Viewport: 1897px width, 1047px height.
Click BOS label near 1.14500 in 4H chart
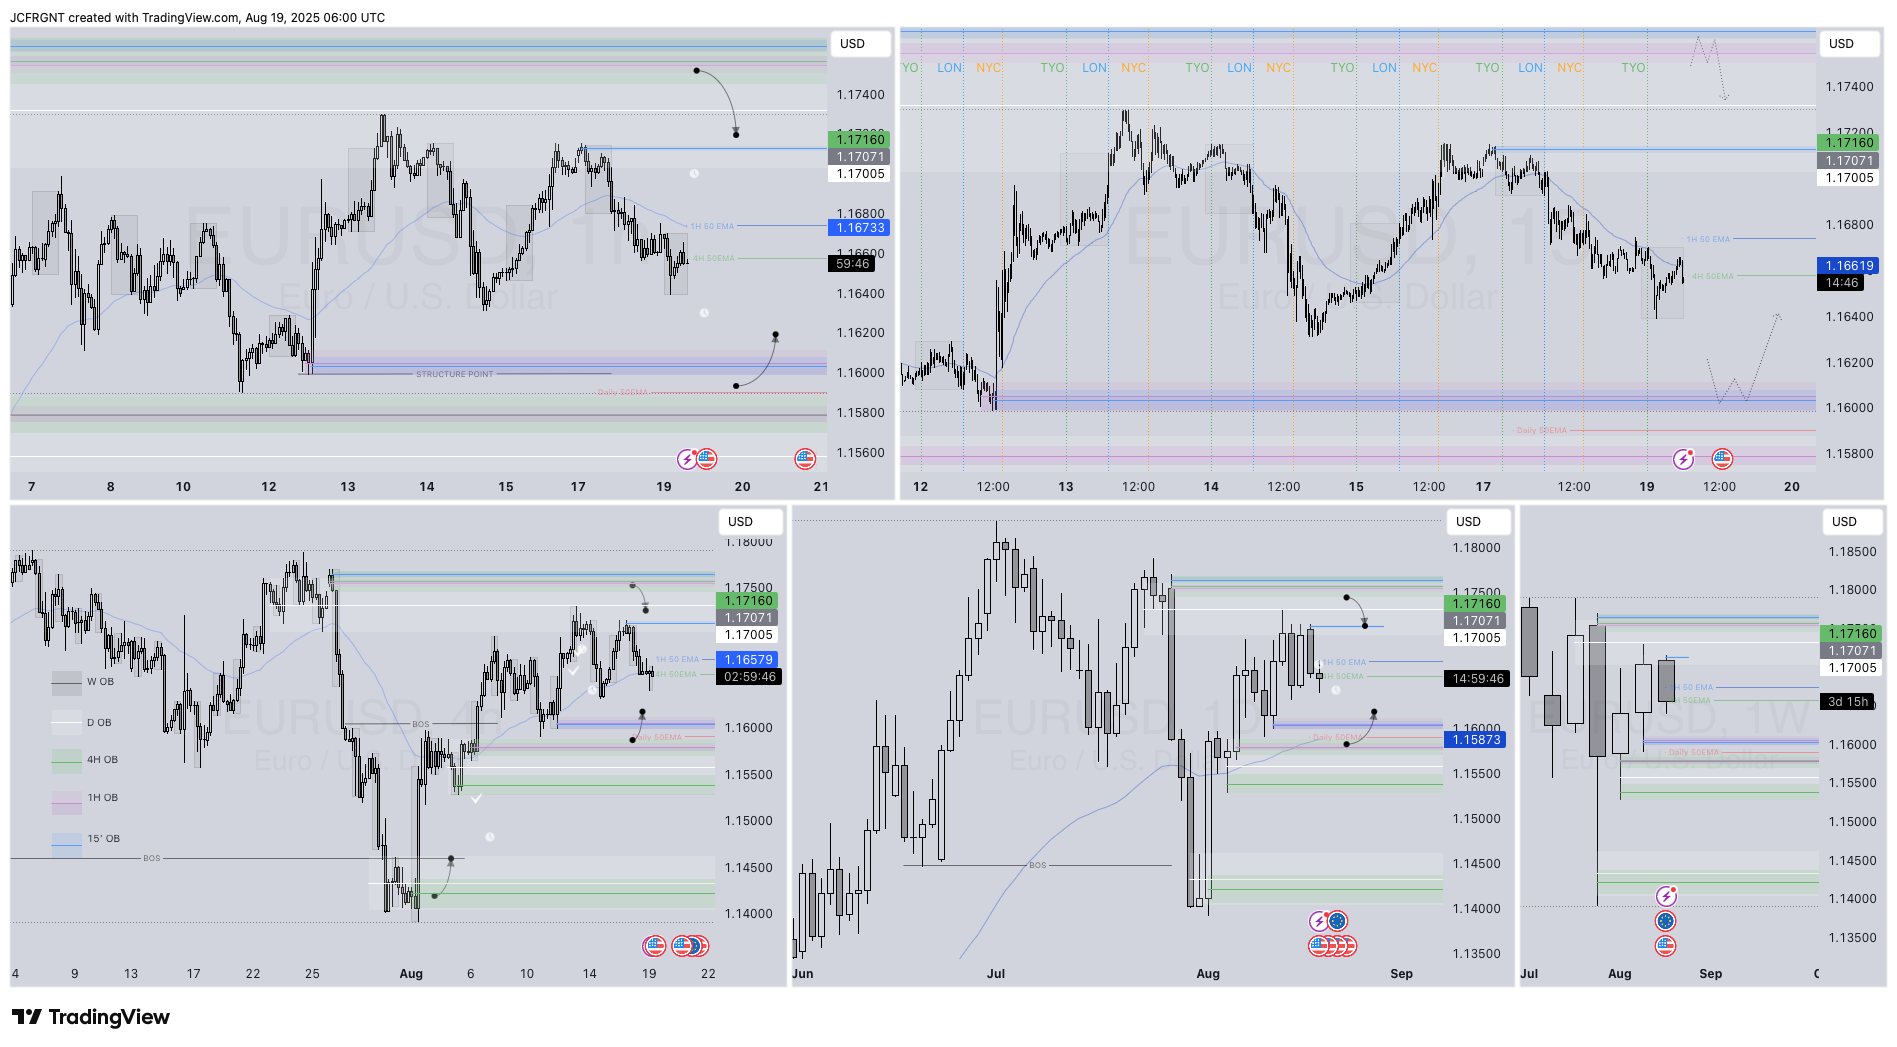point(151,858)
